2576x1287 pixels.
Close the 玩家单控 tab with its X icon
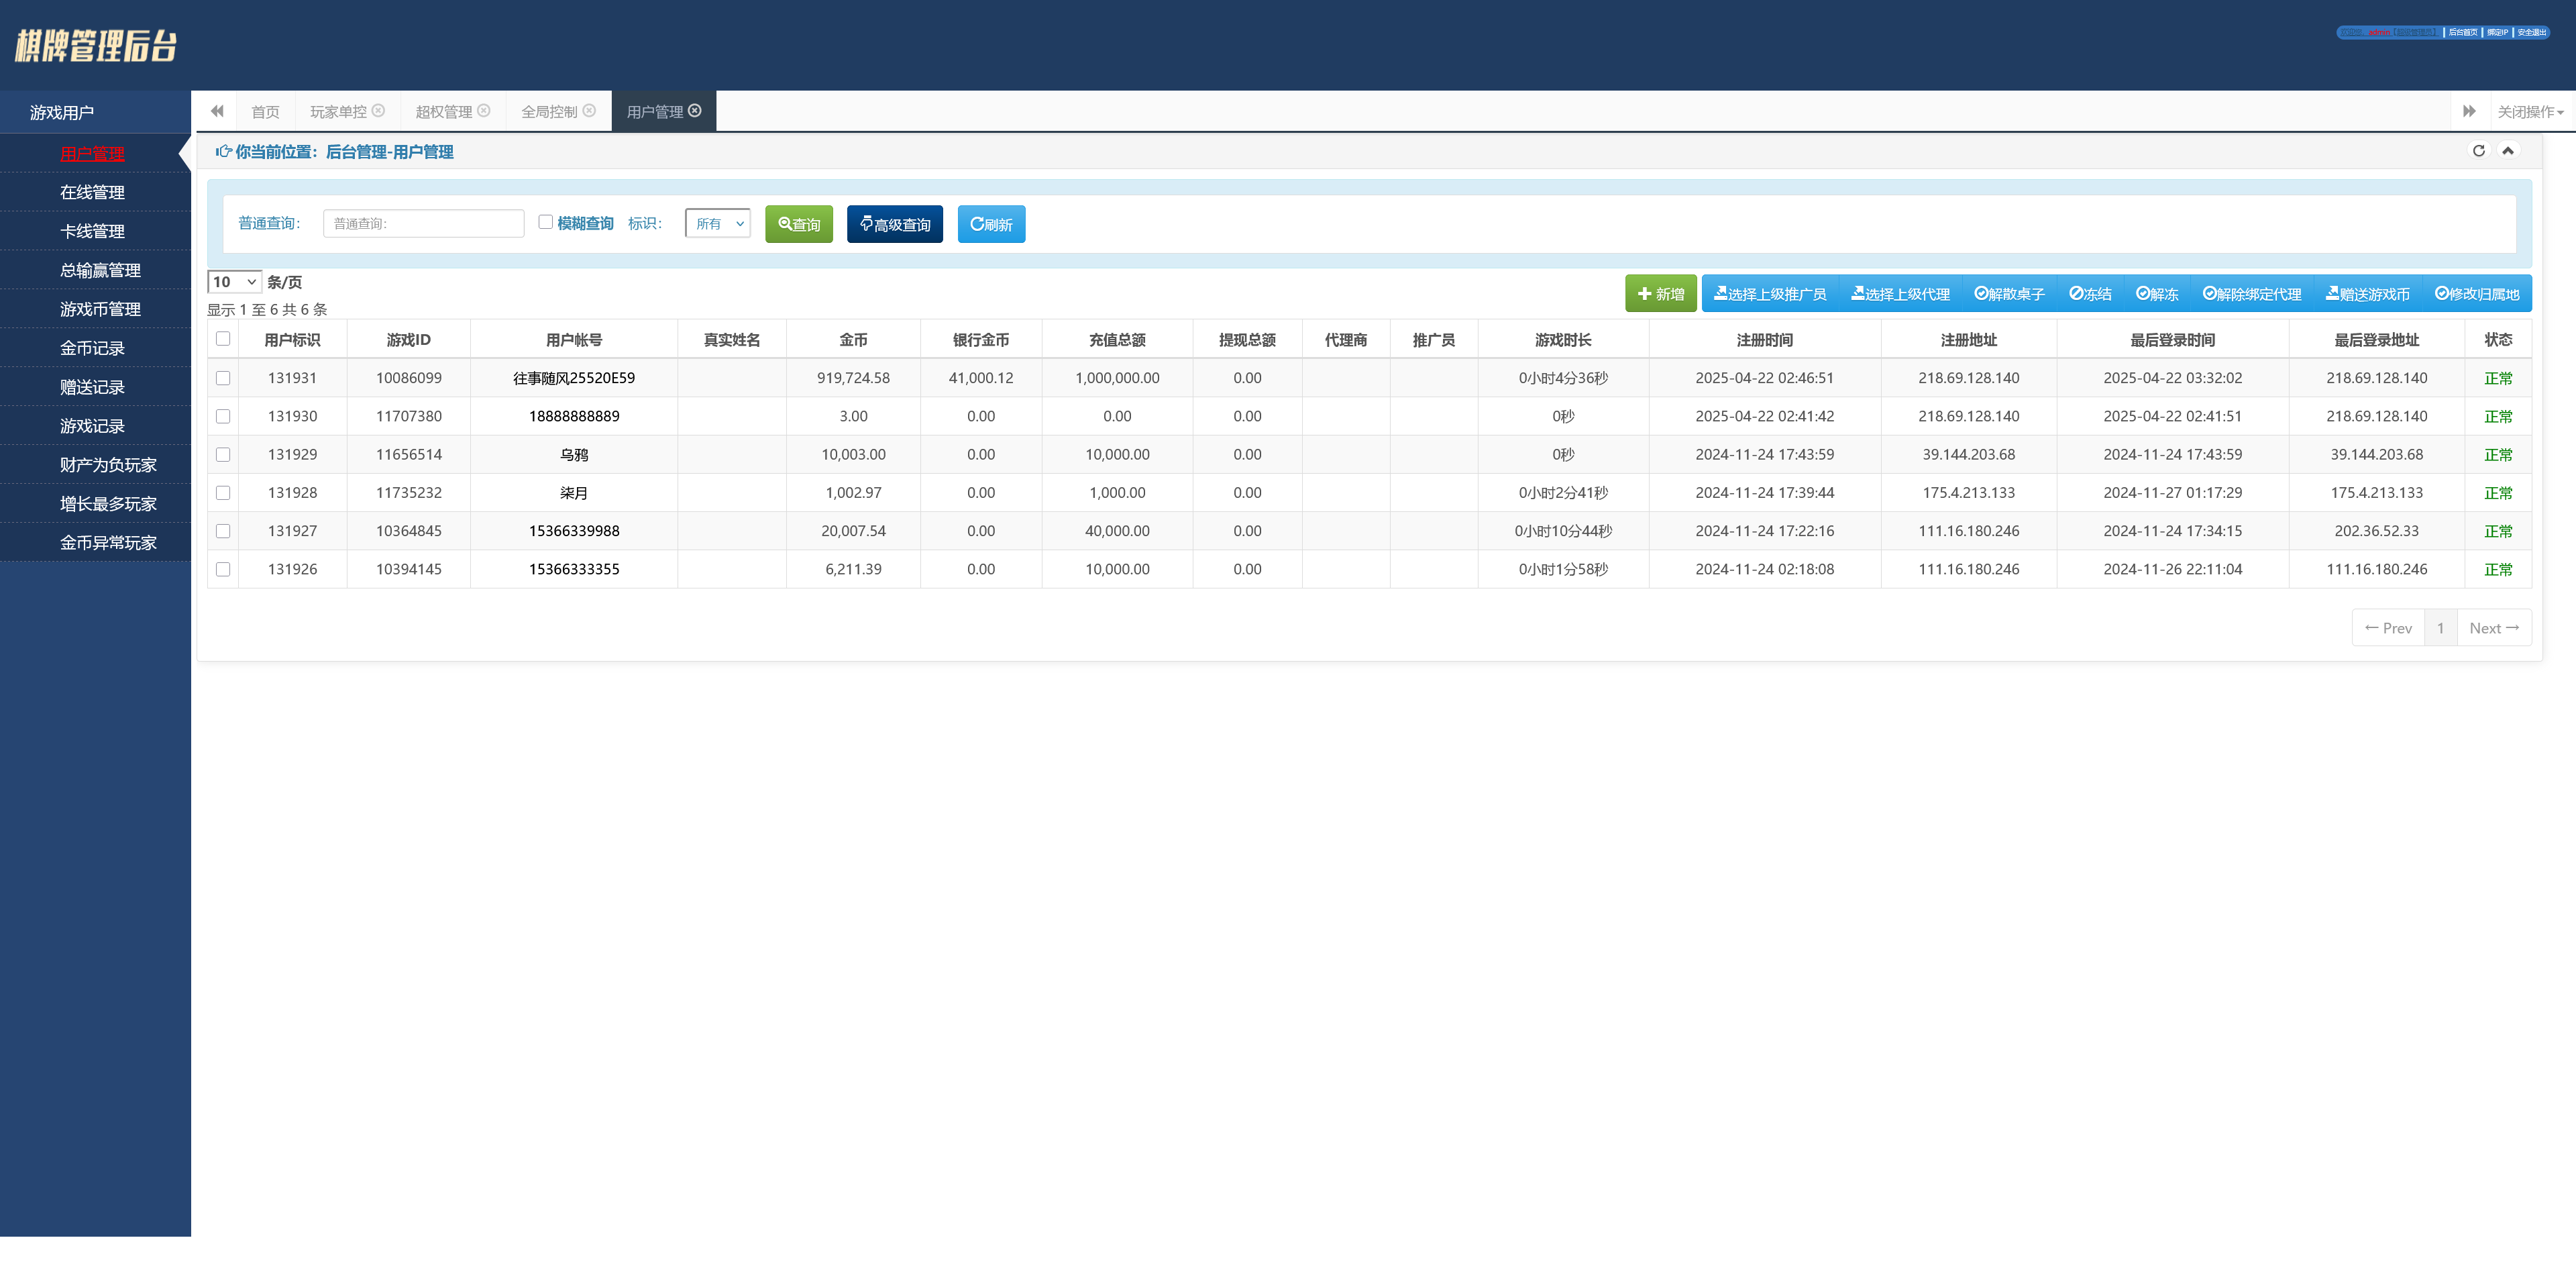pyautogui.click(x=378, y=111)
